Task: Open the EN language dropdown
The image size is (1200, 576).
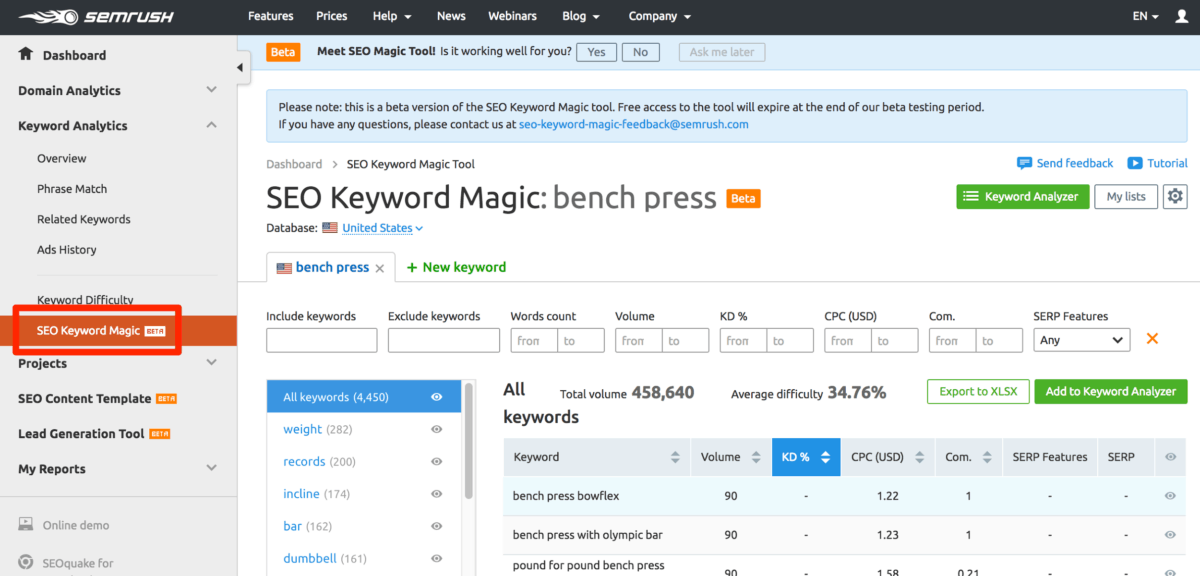Action: coord(1146,16)
